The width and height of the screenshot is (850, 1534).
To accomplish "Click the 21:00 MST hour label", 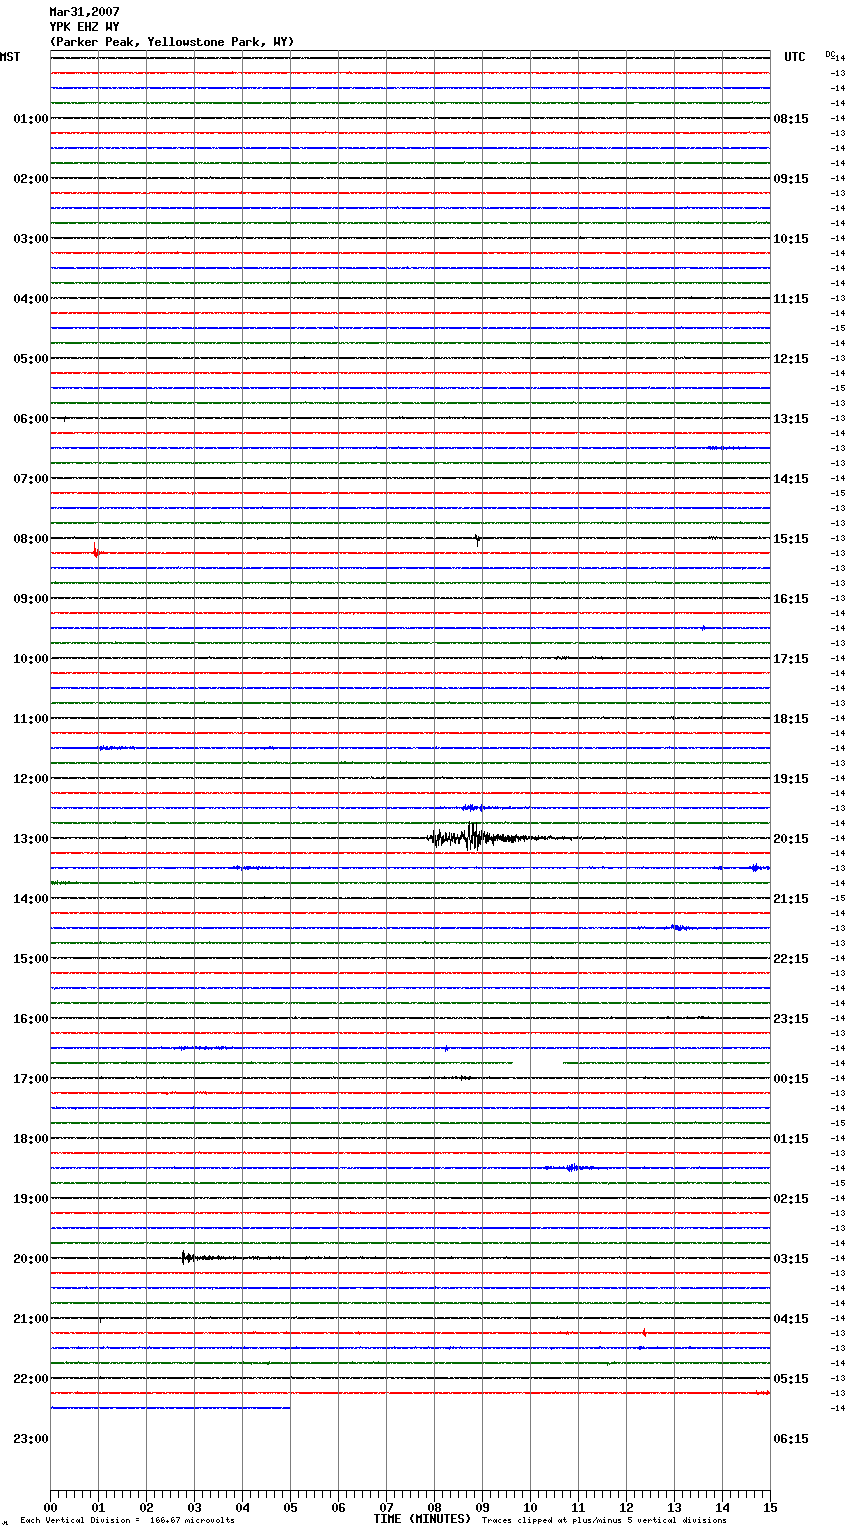I will (30, 1319).
